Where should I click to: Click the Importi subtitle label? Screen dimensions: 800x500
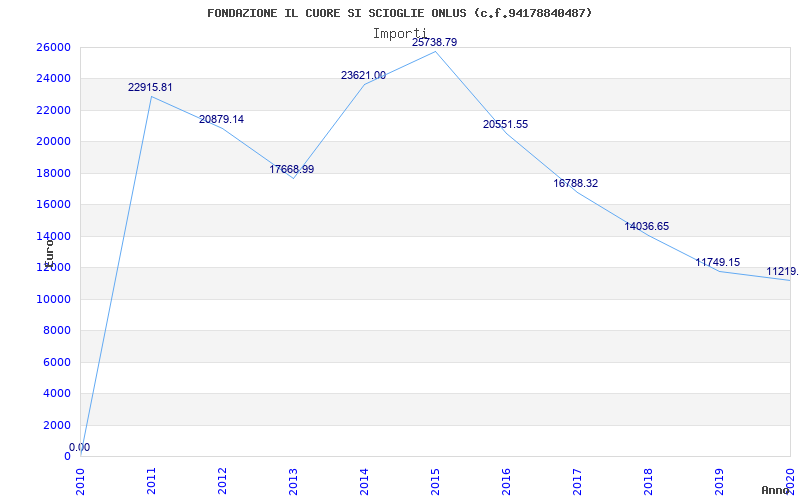(399, 34)
